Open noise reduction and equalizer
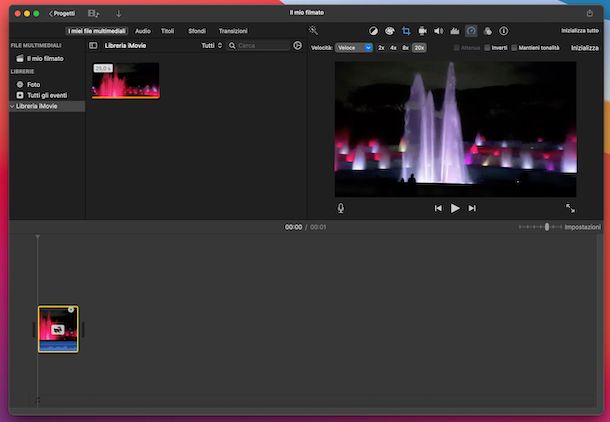This screenshot has width=610, height=422. (x=455, y=31)
